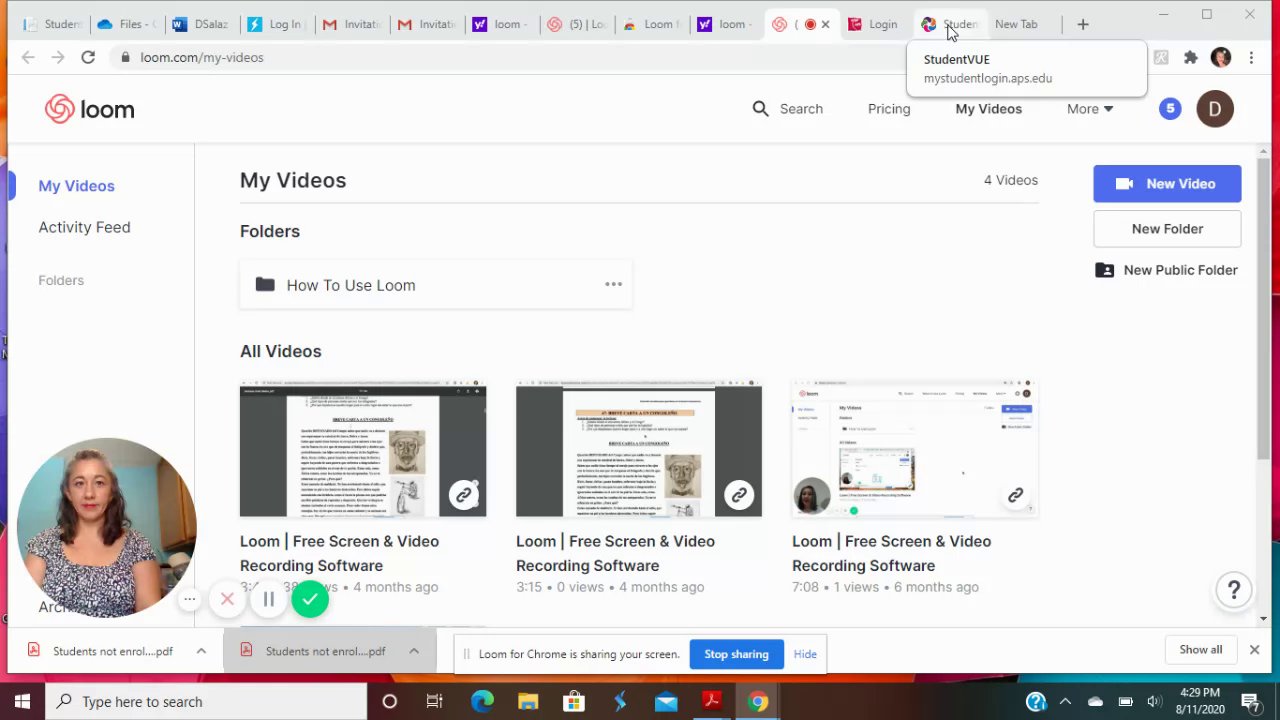Open the volume icon in system tray
Image resolution: width=1280 pixels, height=720 pixels.
(1155, 701)
